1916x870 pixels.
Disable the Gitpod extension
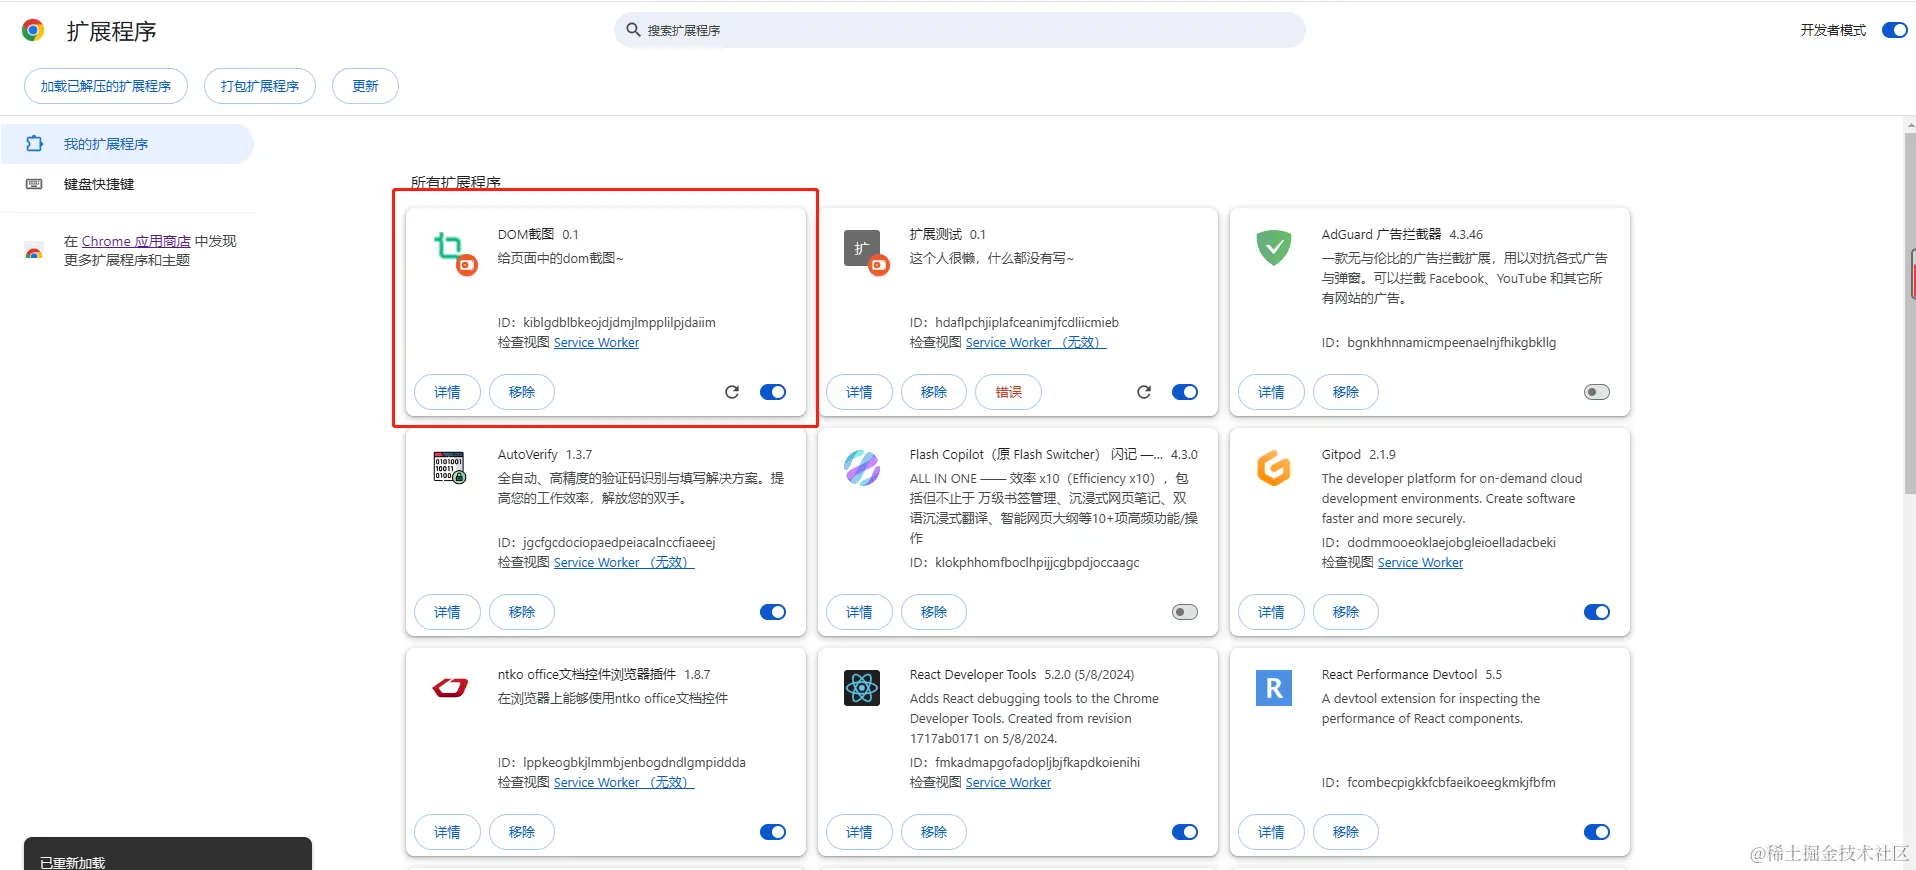point(1597,612)
